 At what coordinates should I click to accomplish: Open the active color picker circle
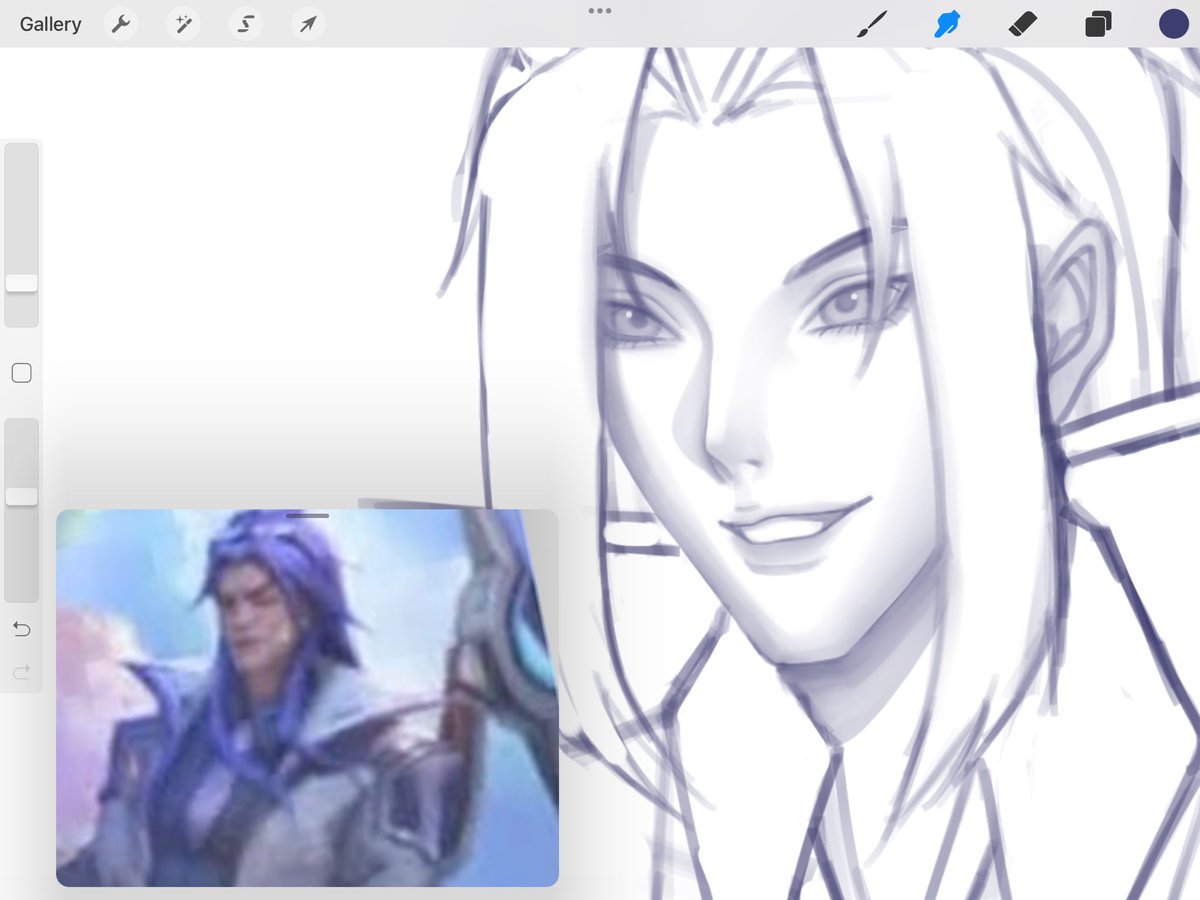(x=1174, y=24)
